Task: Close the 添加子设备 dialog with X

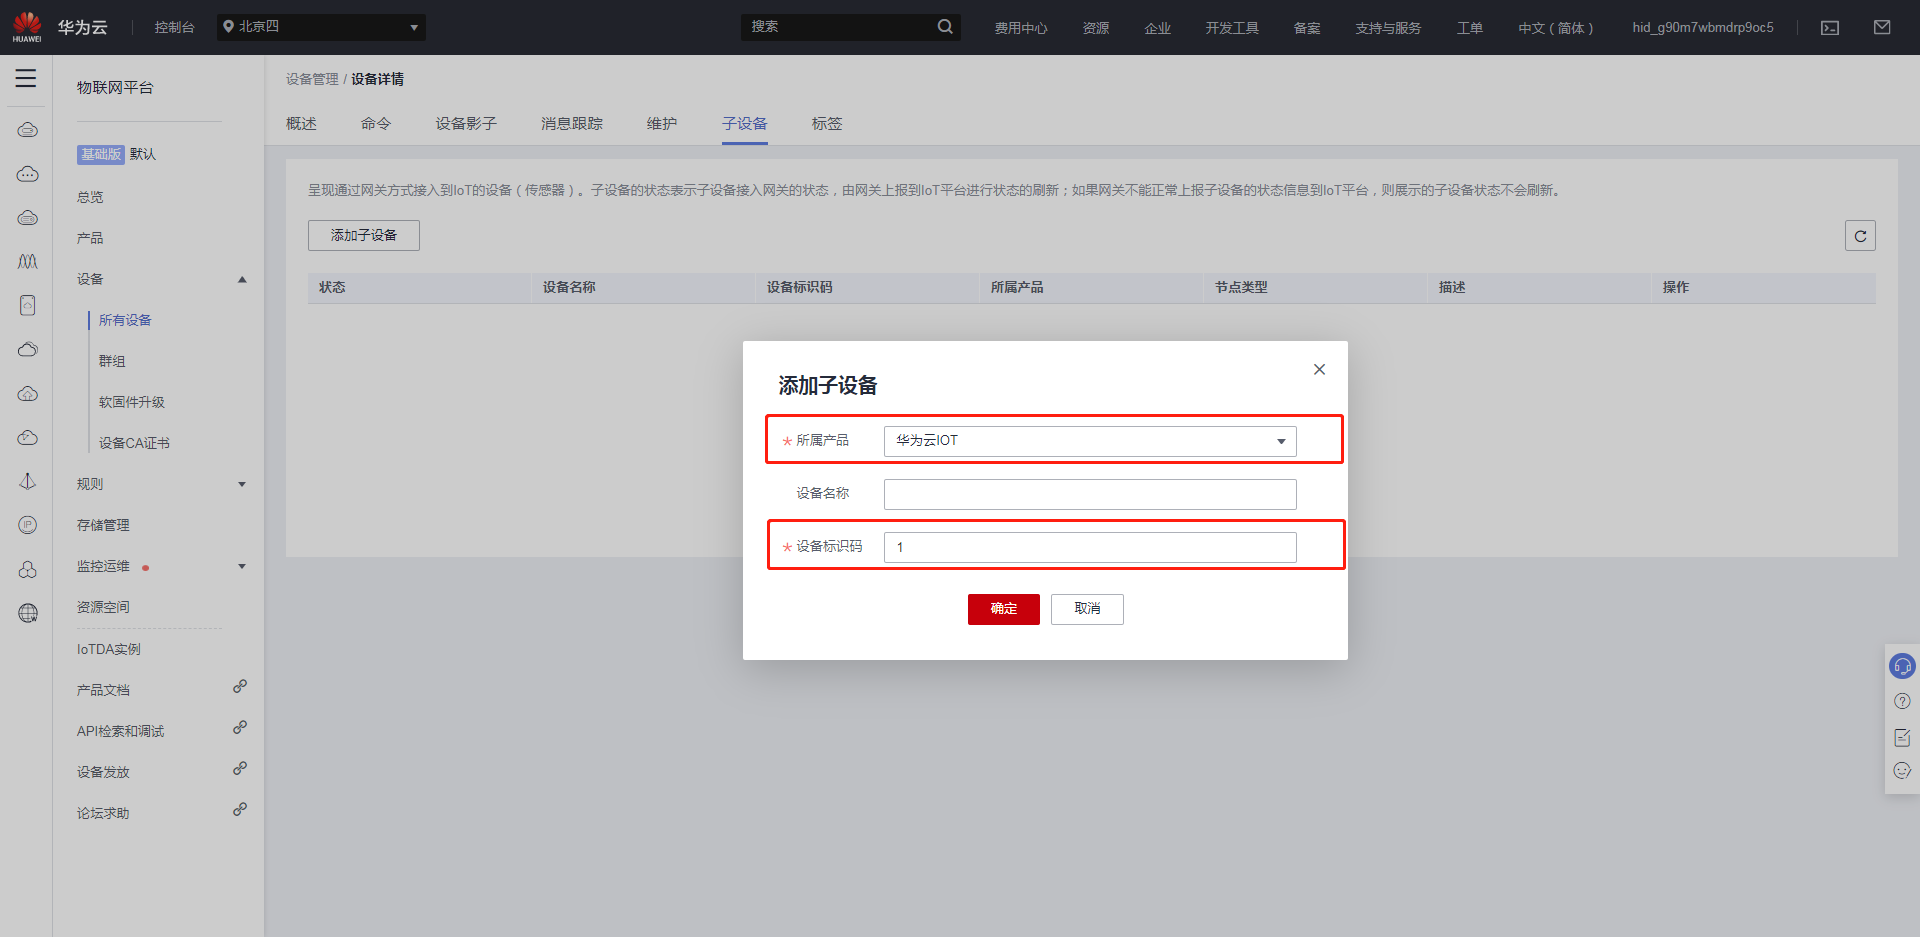Action: 1319,369
